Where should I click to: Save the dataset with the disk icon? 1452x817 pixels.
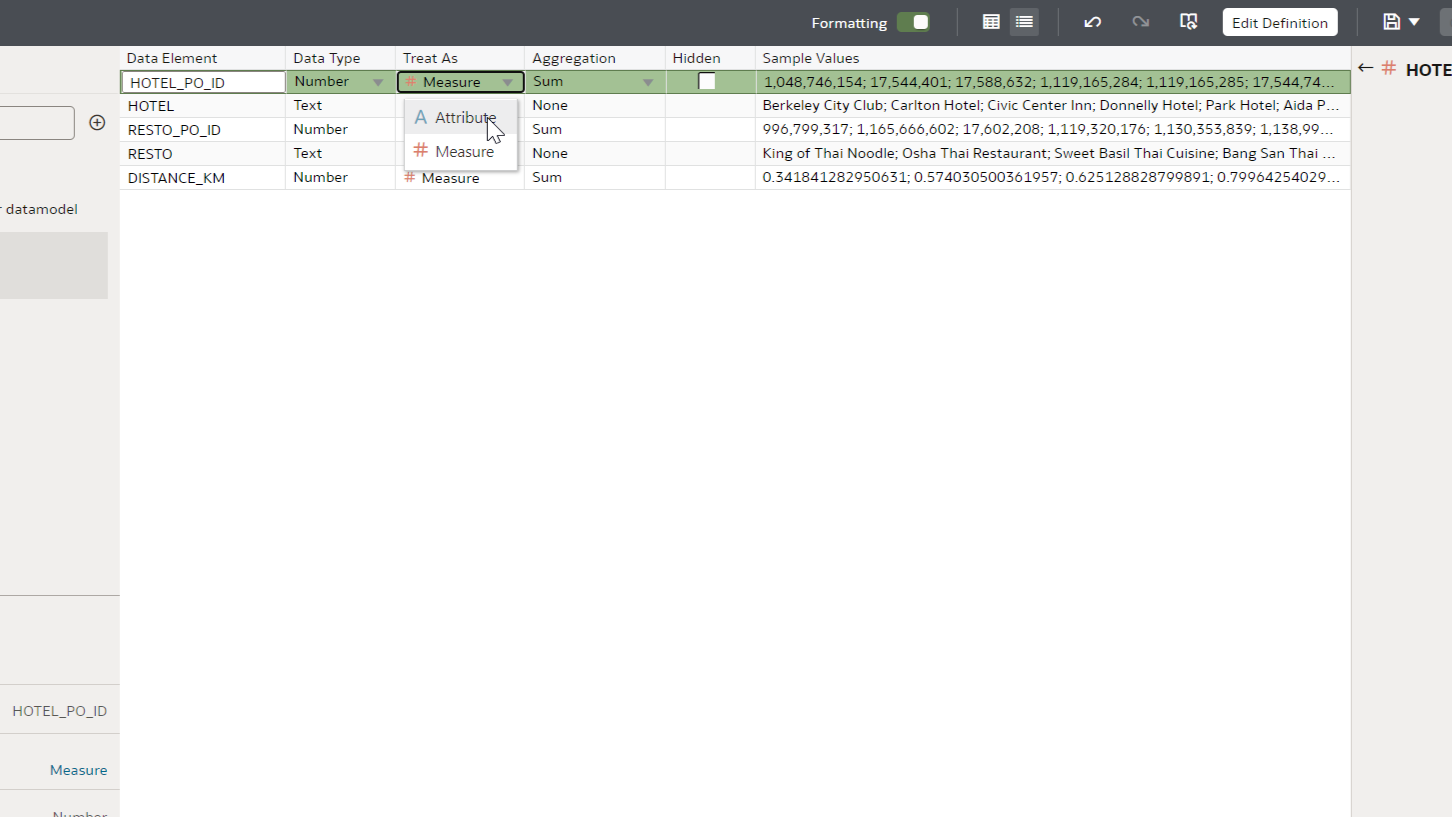[x=1391, y=22]
